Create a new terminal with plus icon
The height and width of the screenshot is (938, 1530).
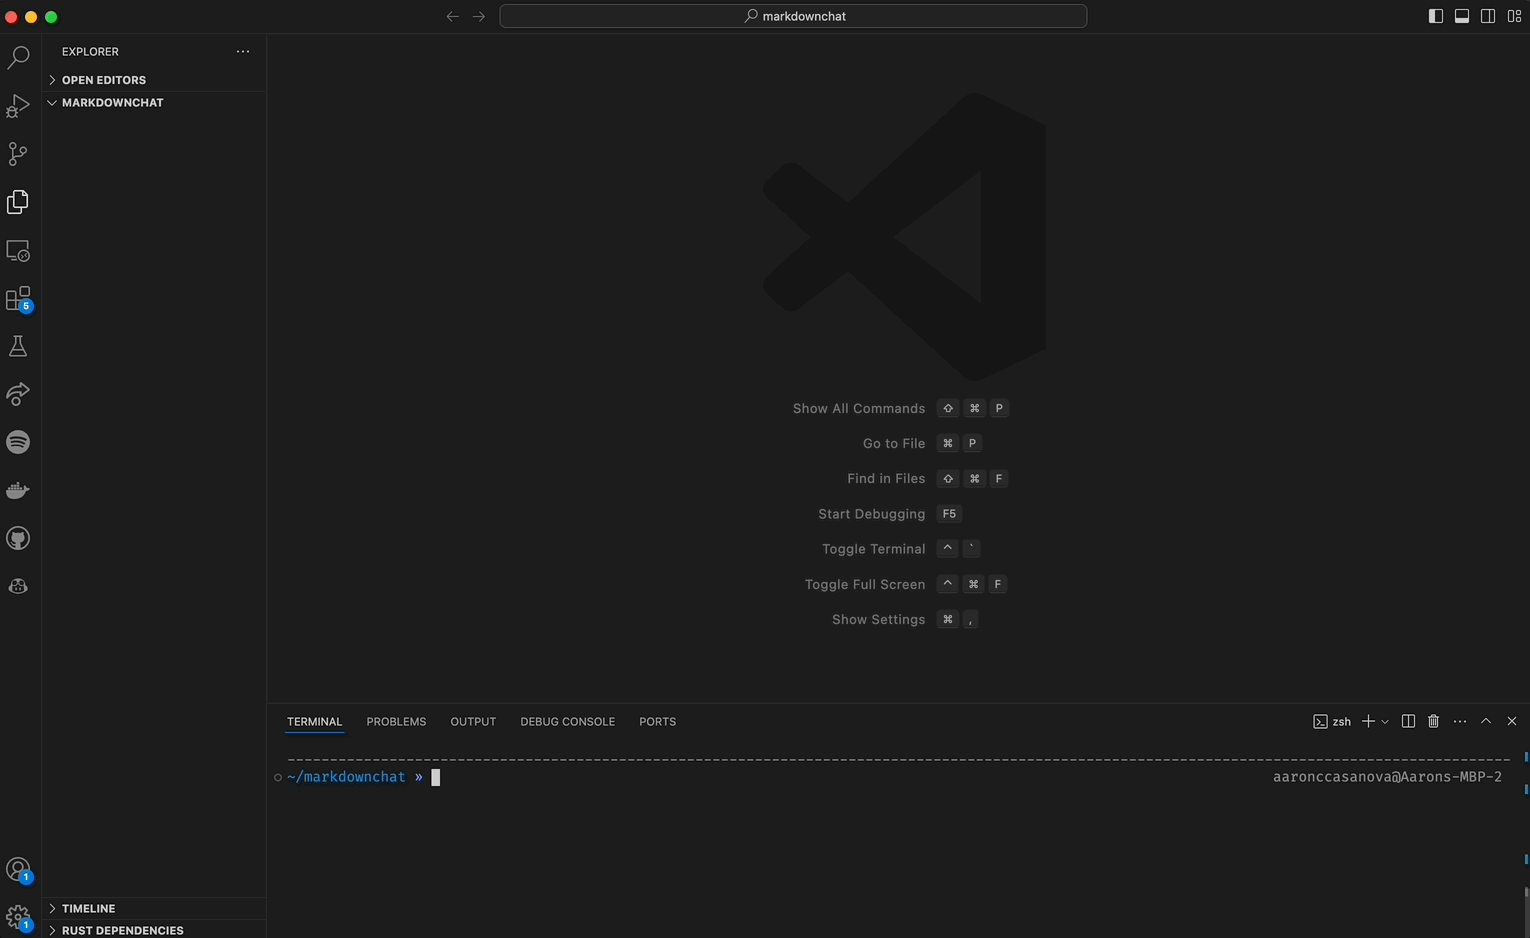1368,721
